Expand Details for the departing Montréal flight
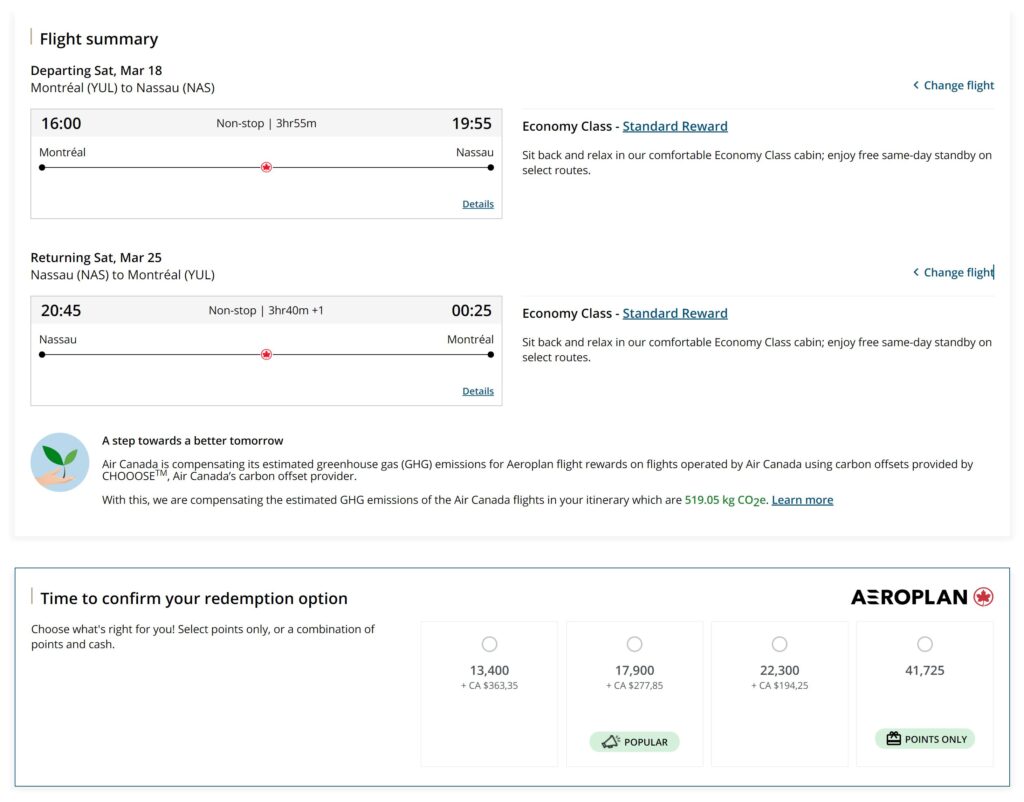This screenshot has width=1024, height=802. (x=477, y=203)
